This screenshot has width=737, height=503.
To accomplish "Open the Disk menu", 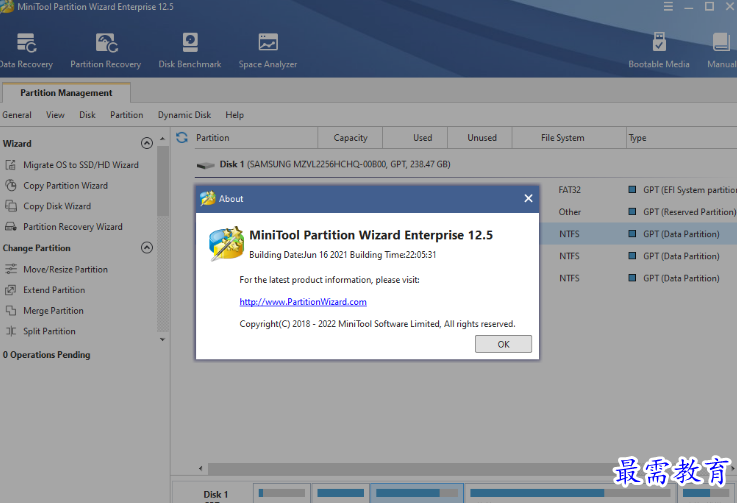I will tap(87, 115).
